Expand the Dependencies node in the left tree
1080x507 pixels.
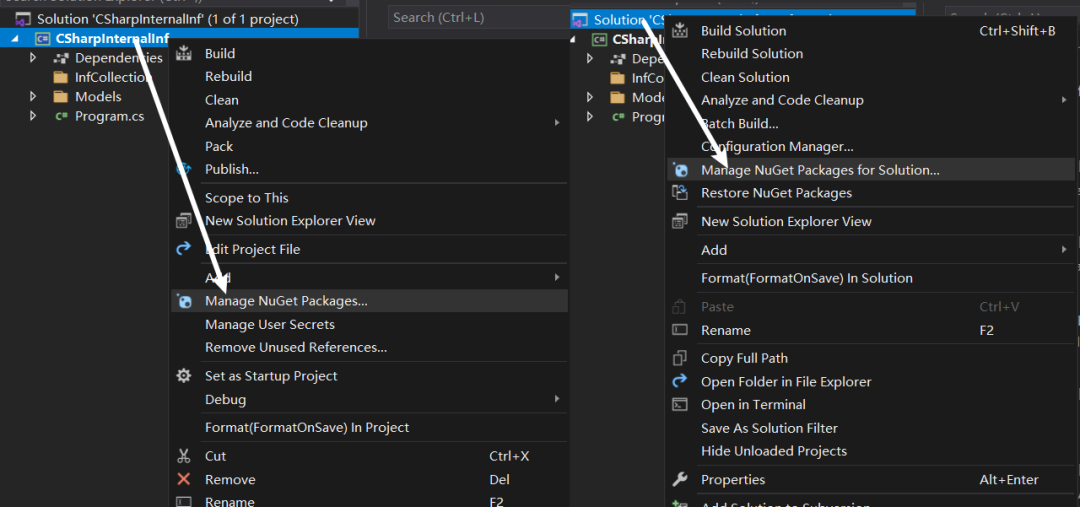(x=32, y=58)
